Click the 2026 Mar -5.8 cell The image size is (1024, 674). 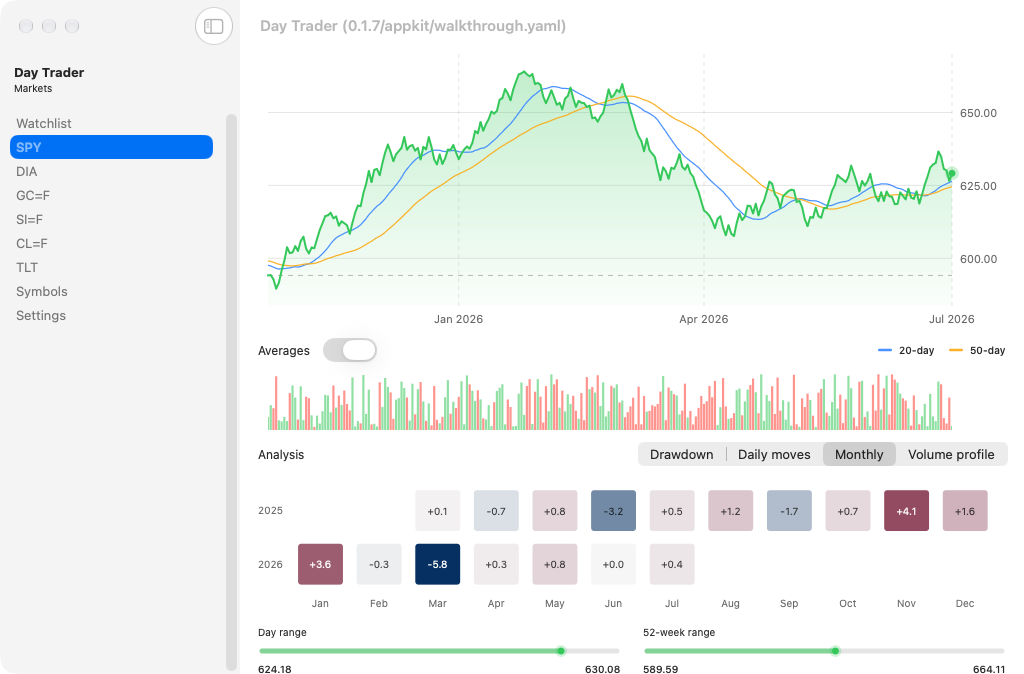click(x=438, y=564)
